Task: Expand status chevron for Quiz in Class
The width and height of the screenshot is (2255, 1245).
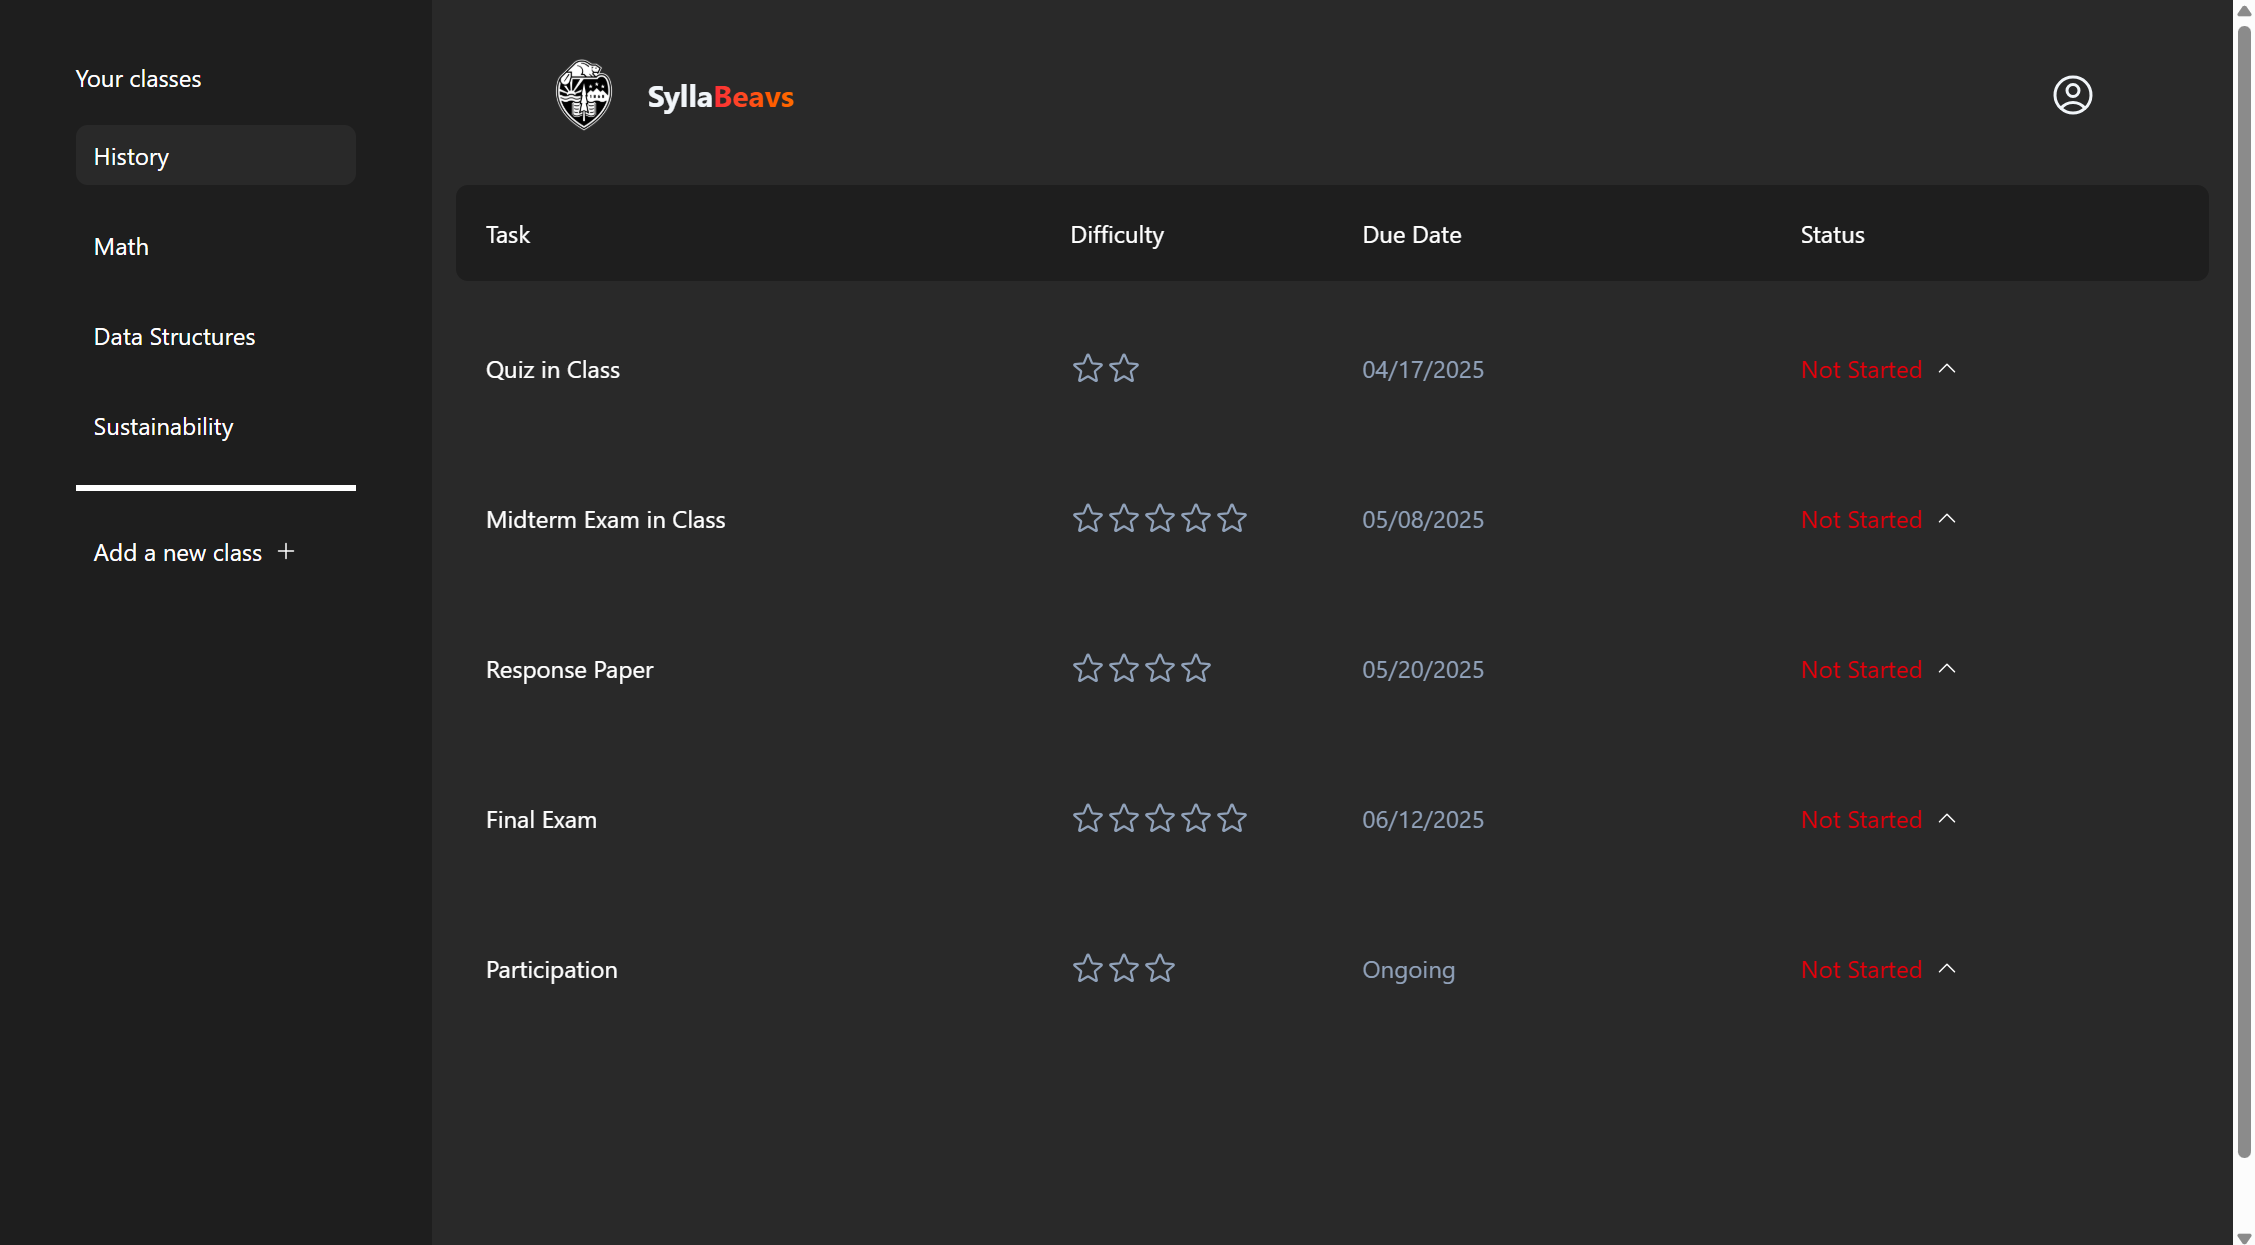Action: click(x=1947, y=369)
